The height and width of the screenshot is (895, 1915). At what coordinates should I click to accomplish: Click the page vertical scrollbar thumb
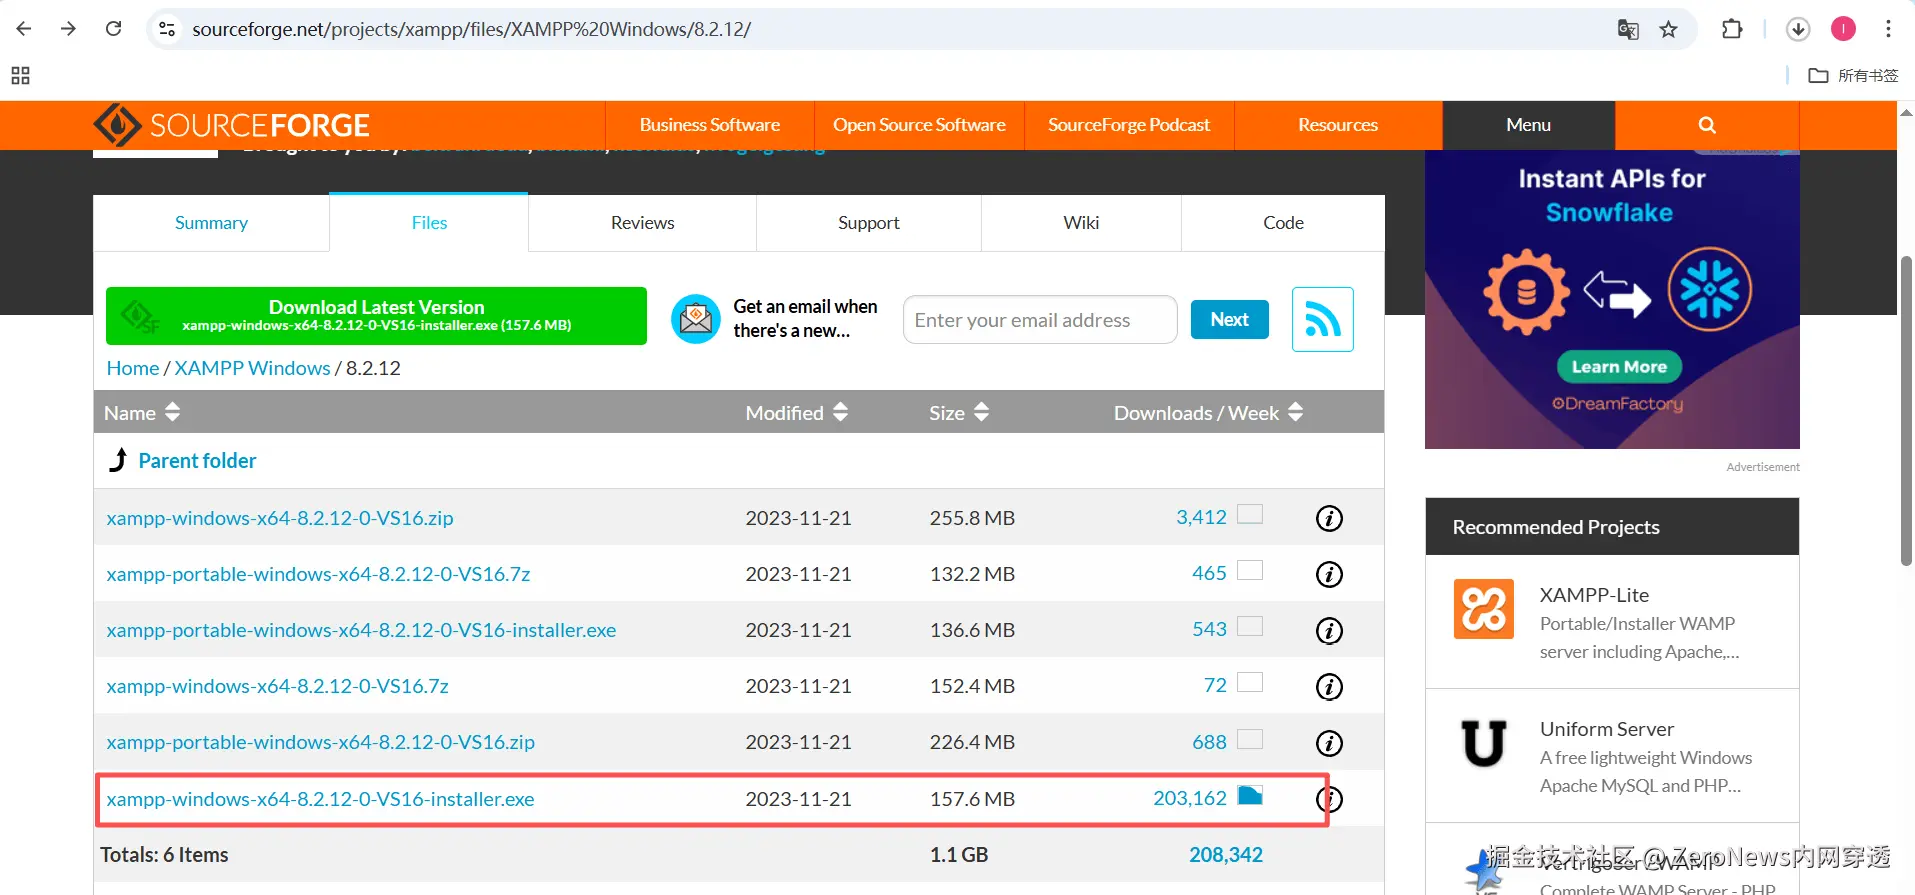1906,411
